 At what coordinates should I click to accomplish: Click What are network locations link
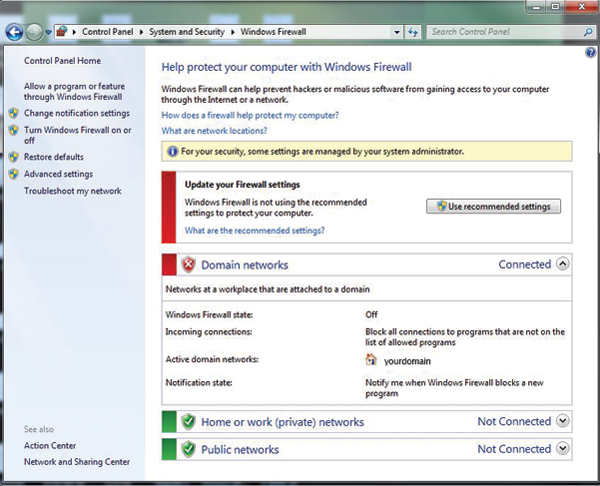(214, 130)
